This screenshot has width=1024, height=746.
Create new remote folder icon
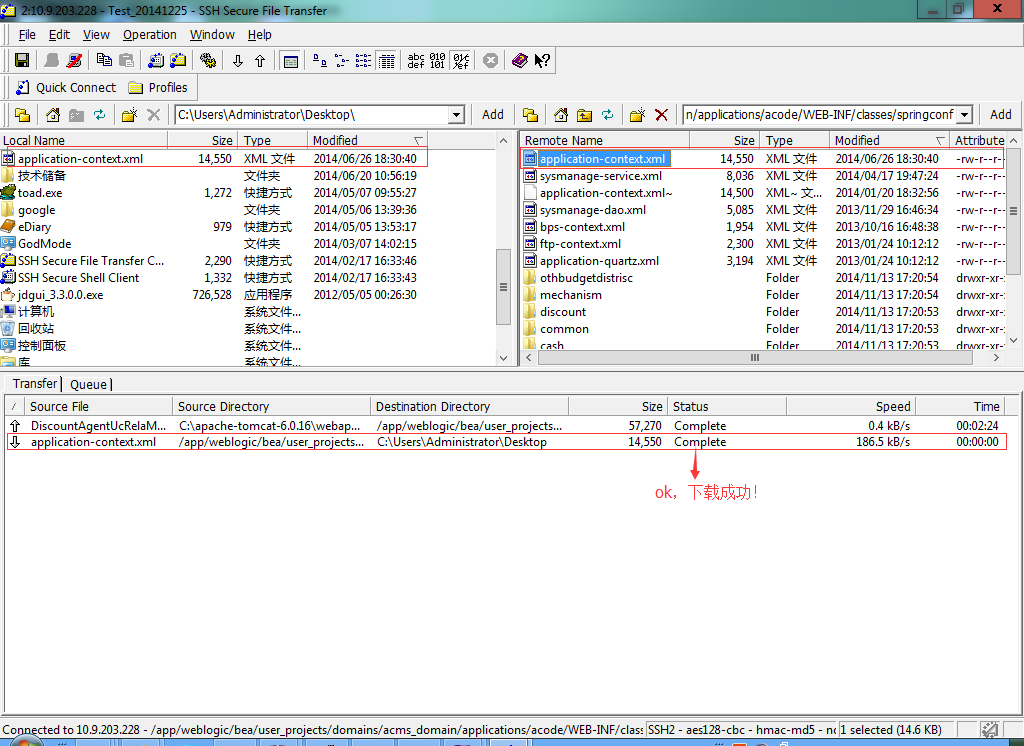click(x=637, y=115)
